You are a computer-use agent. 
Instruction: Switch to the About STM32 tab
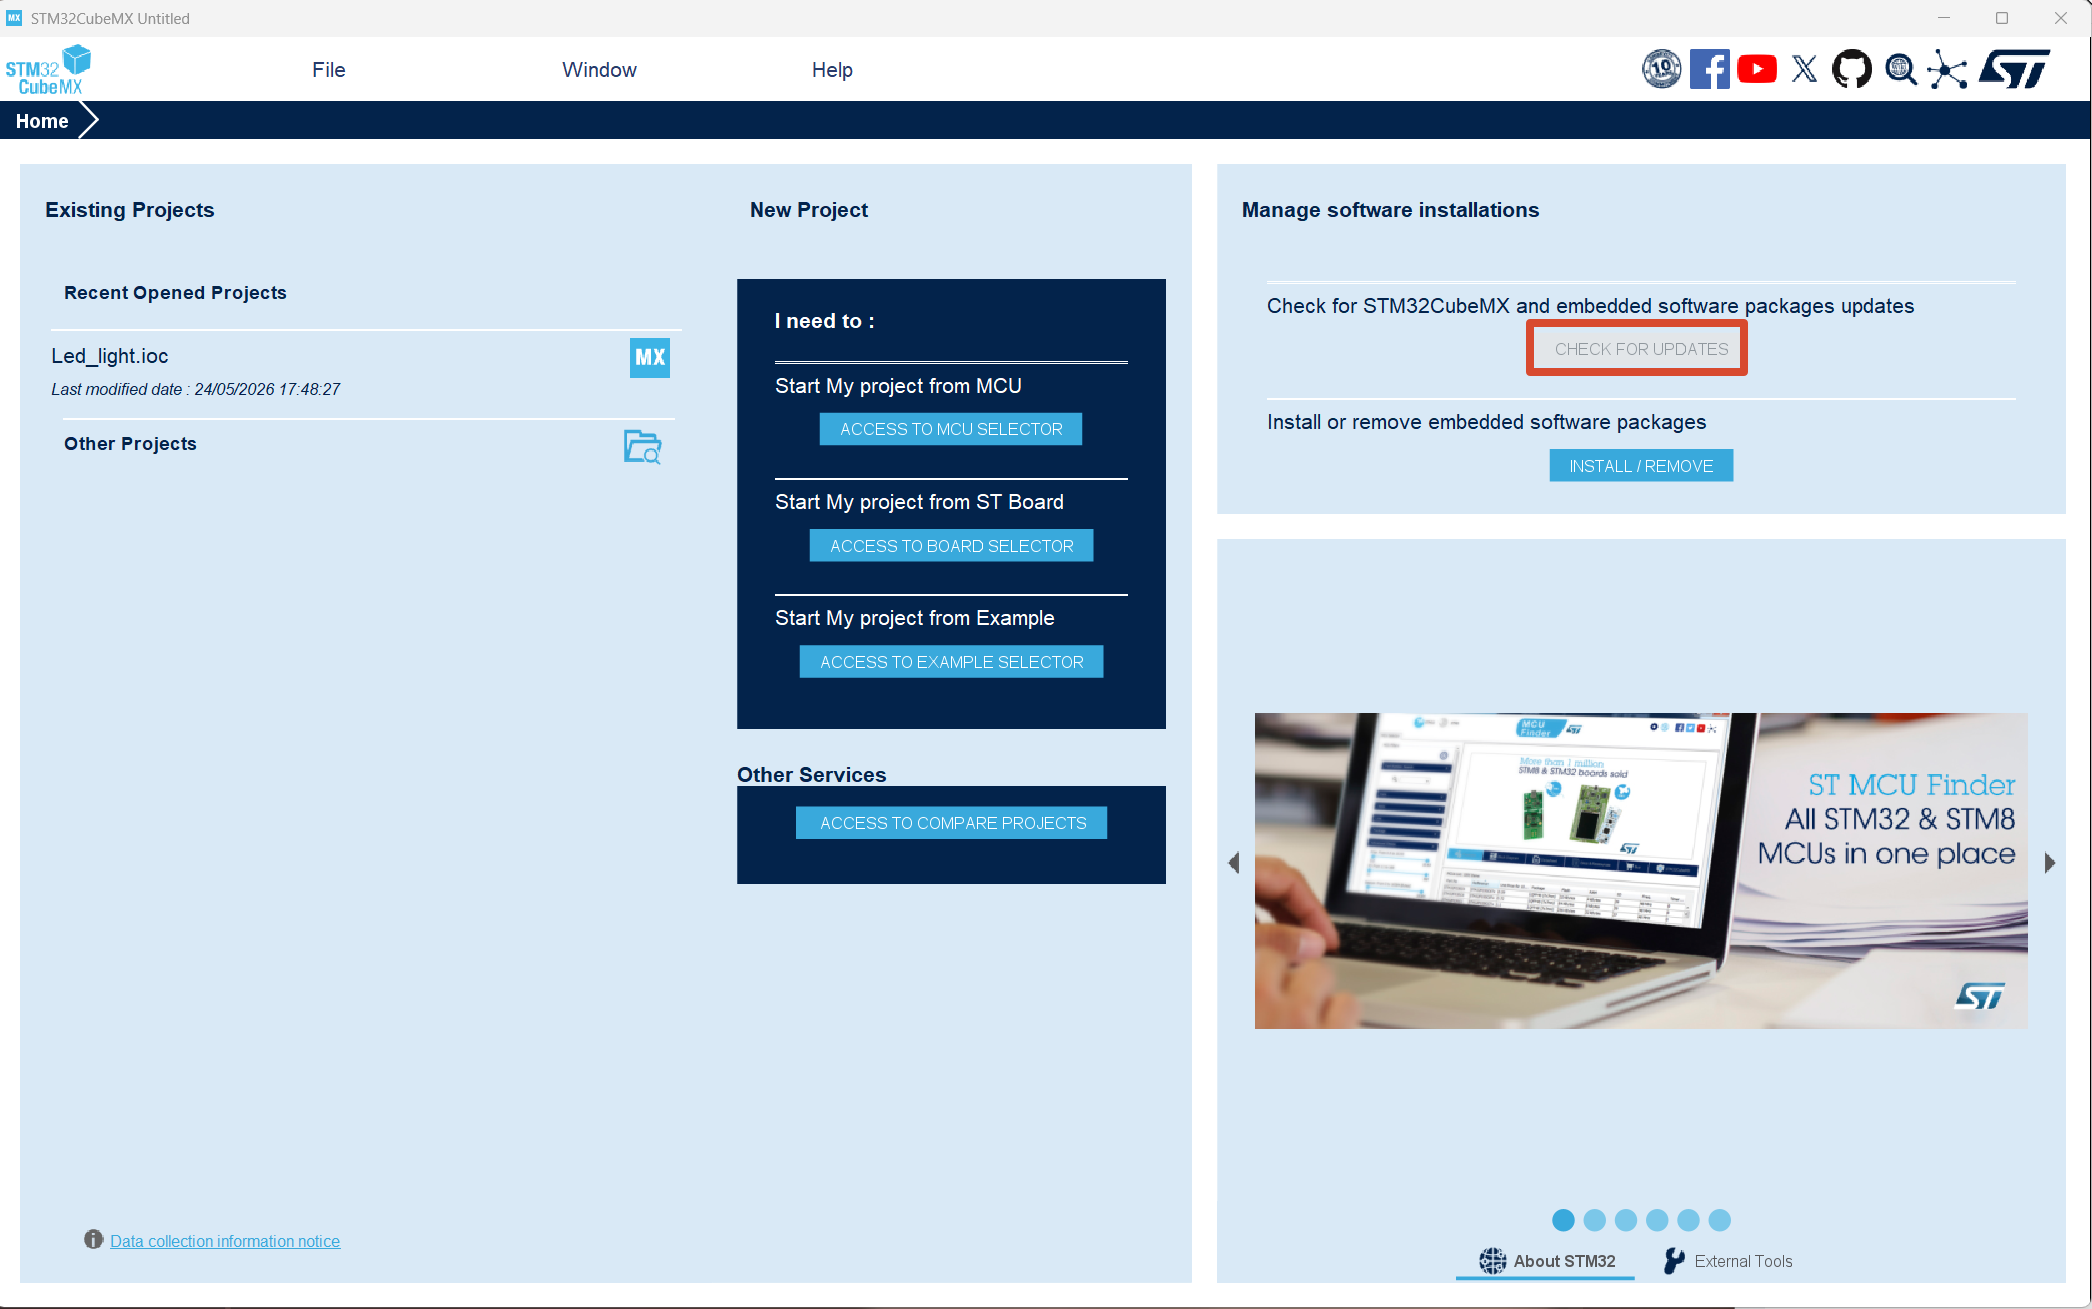[x=1546, y=1262]
